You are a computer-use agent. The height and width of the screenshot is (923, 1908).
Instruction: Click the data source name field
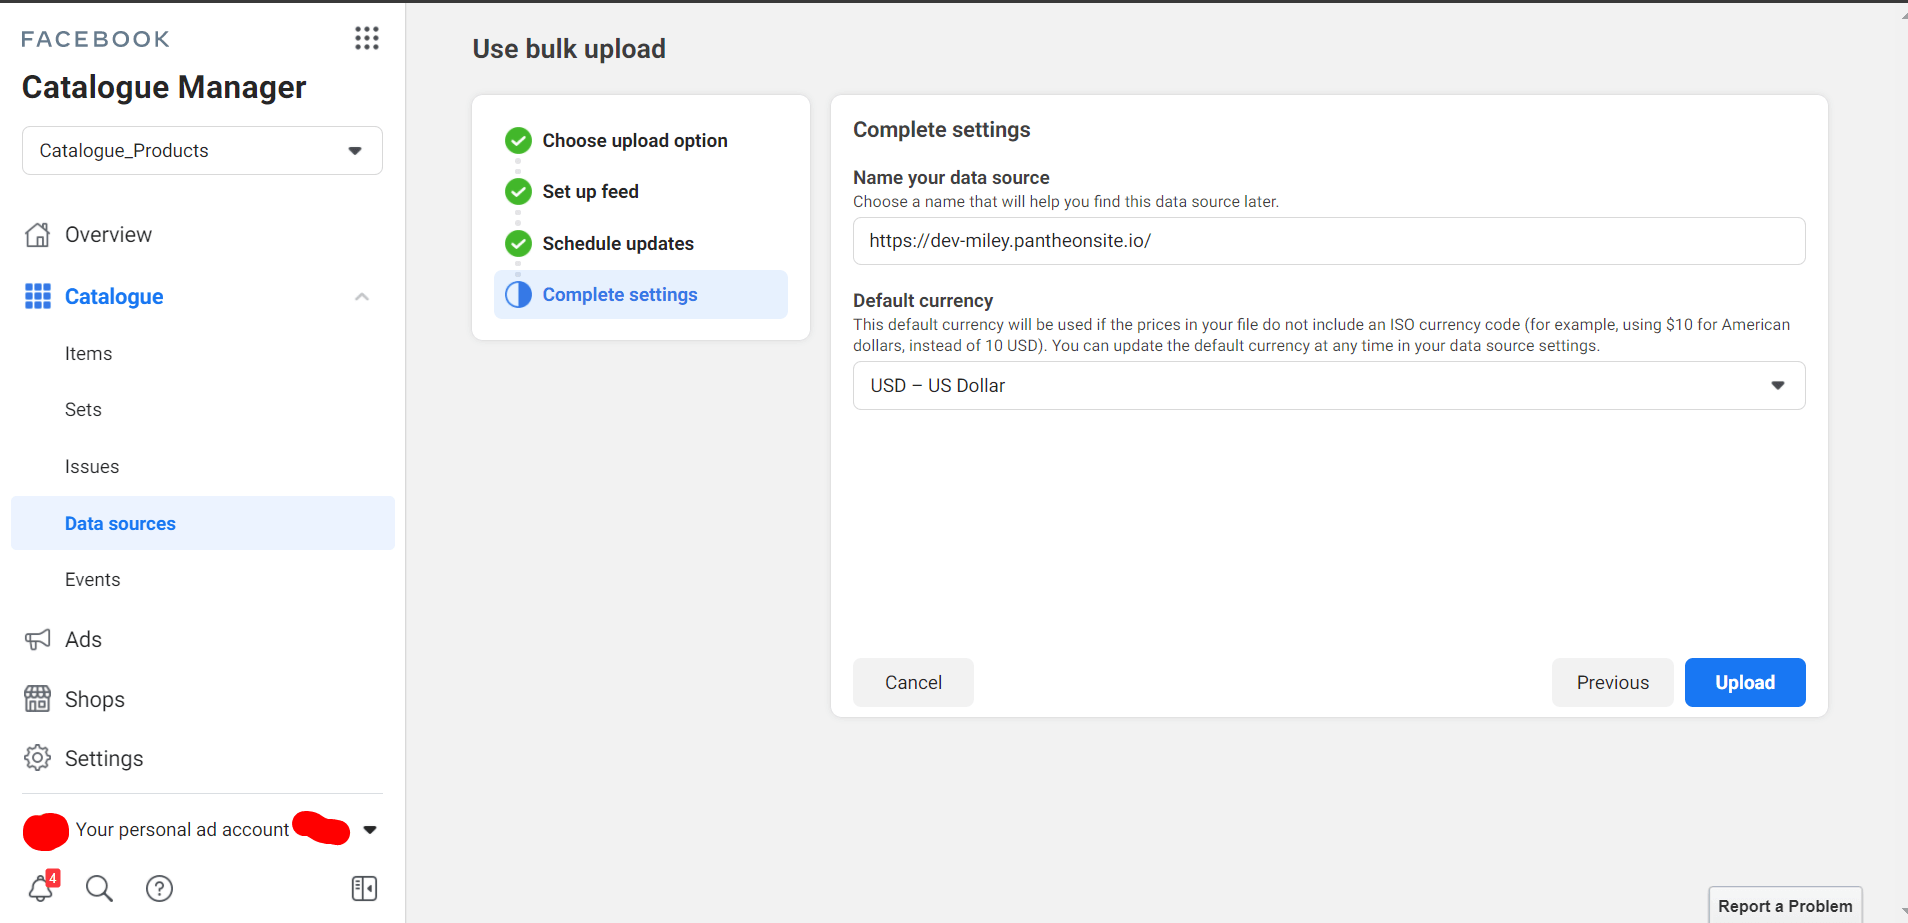coord(1328,241)
